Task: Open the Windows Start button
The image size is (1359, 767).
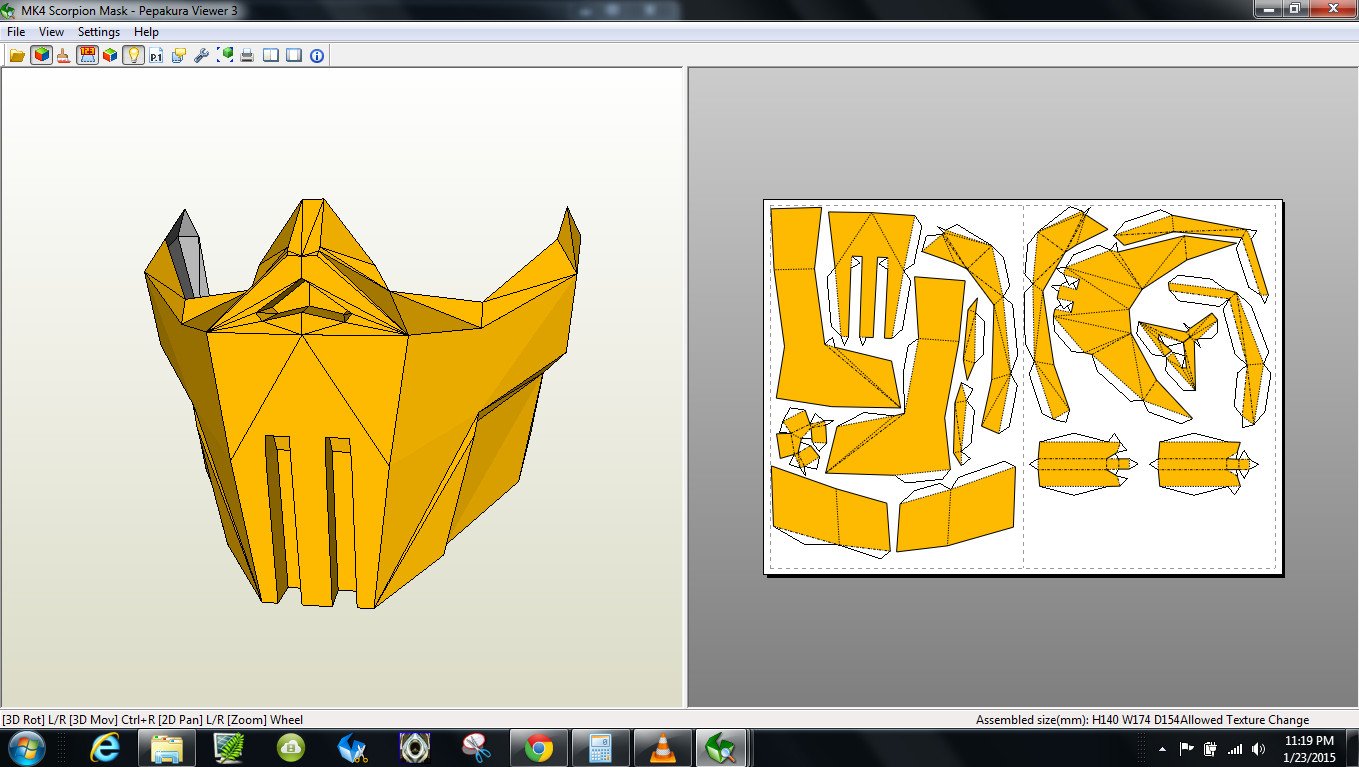Action: pos(25,748)
